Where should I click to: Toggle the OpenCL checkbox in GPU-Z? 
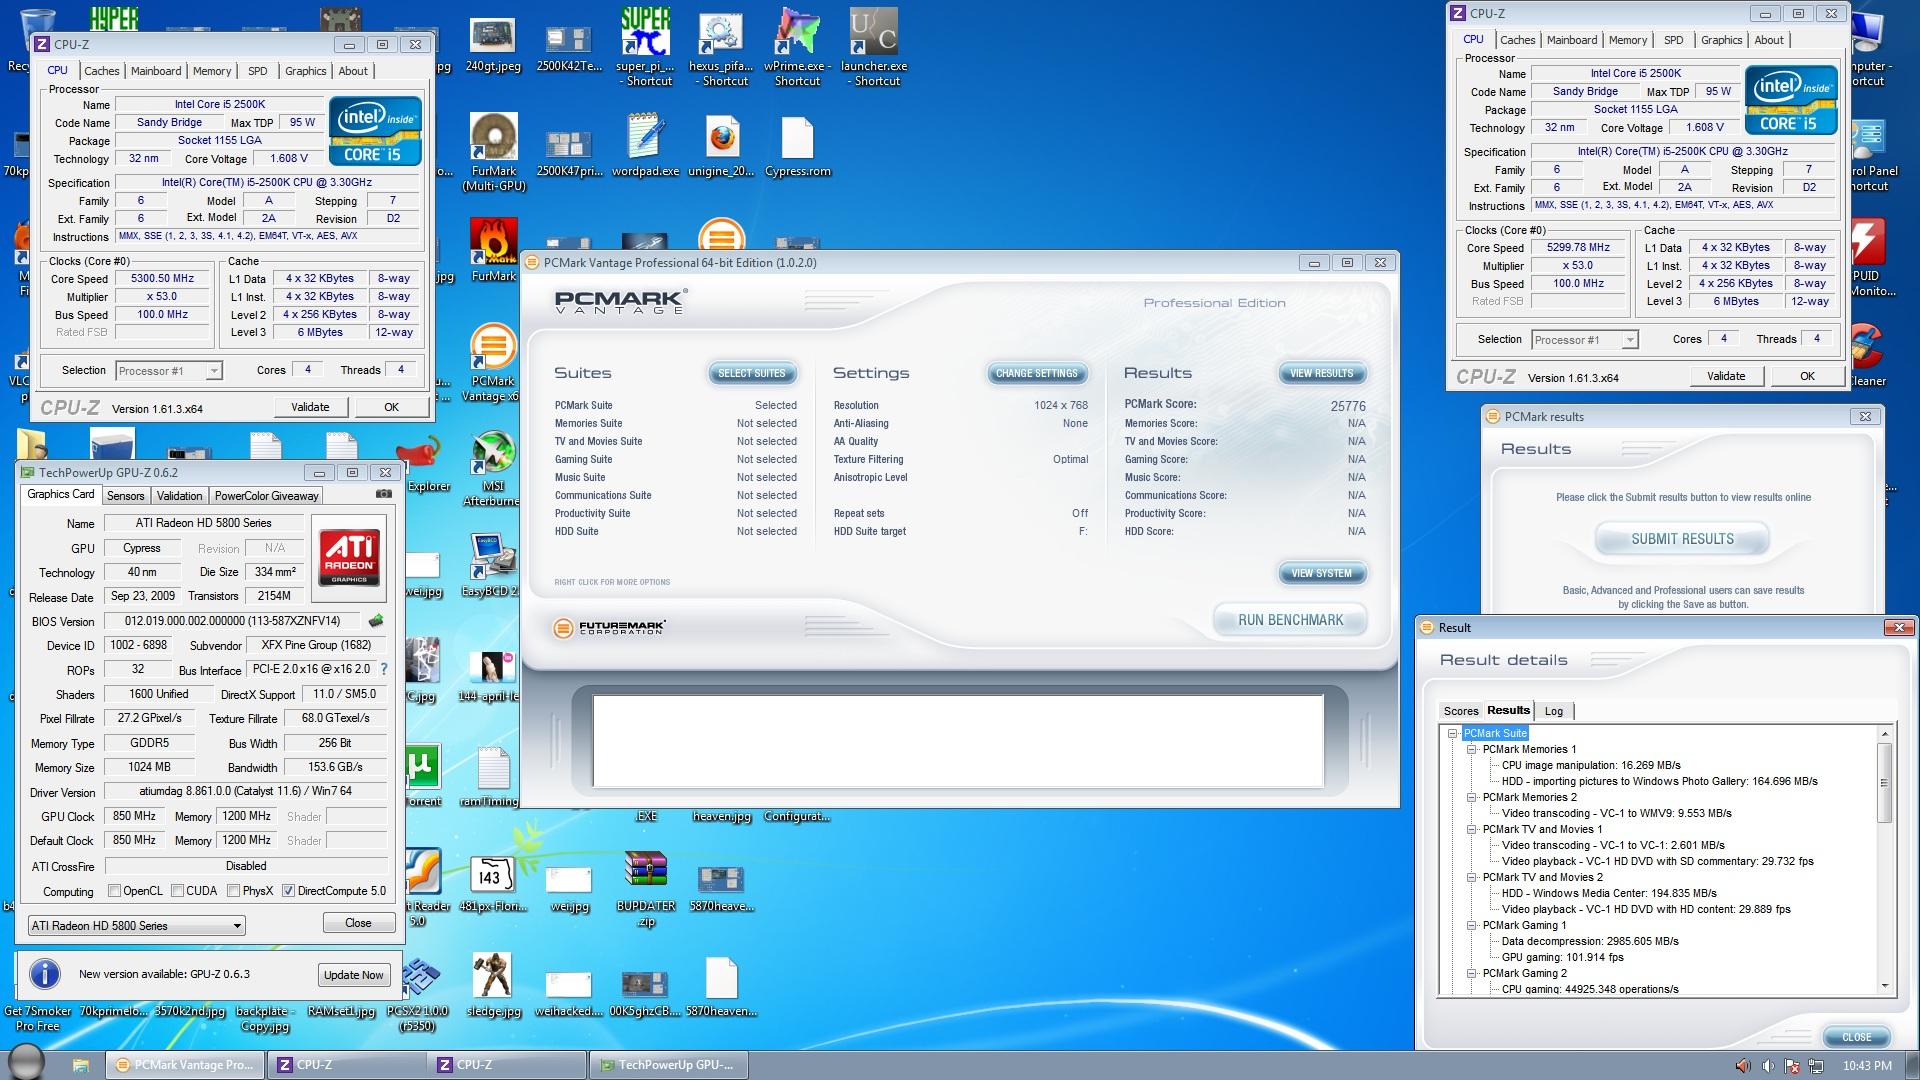114,891
